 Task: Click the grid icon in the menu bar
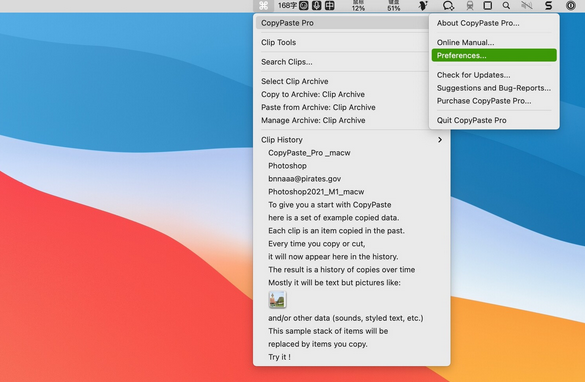click(x=329, y=6)
